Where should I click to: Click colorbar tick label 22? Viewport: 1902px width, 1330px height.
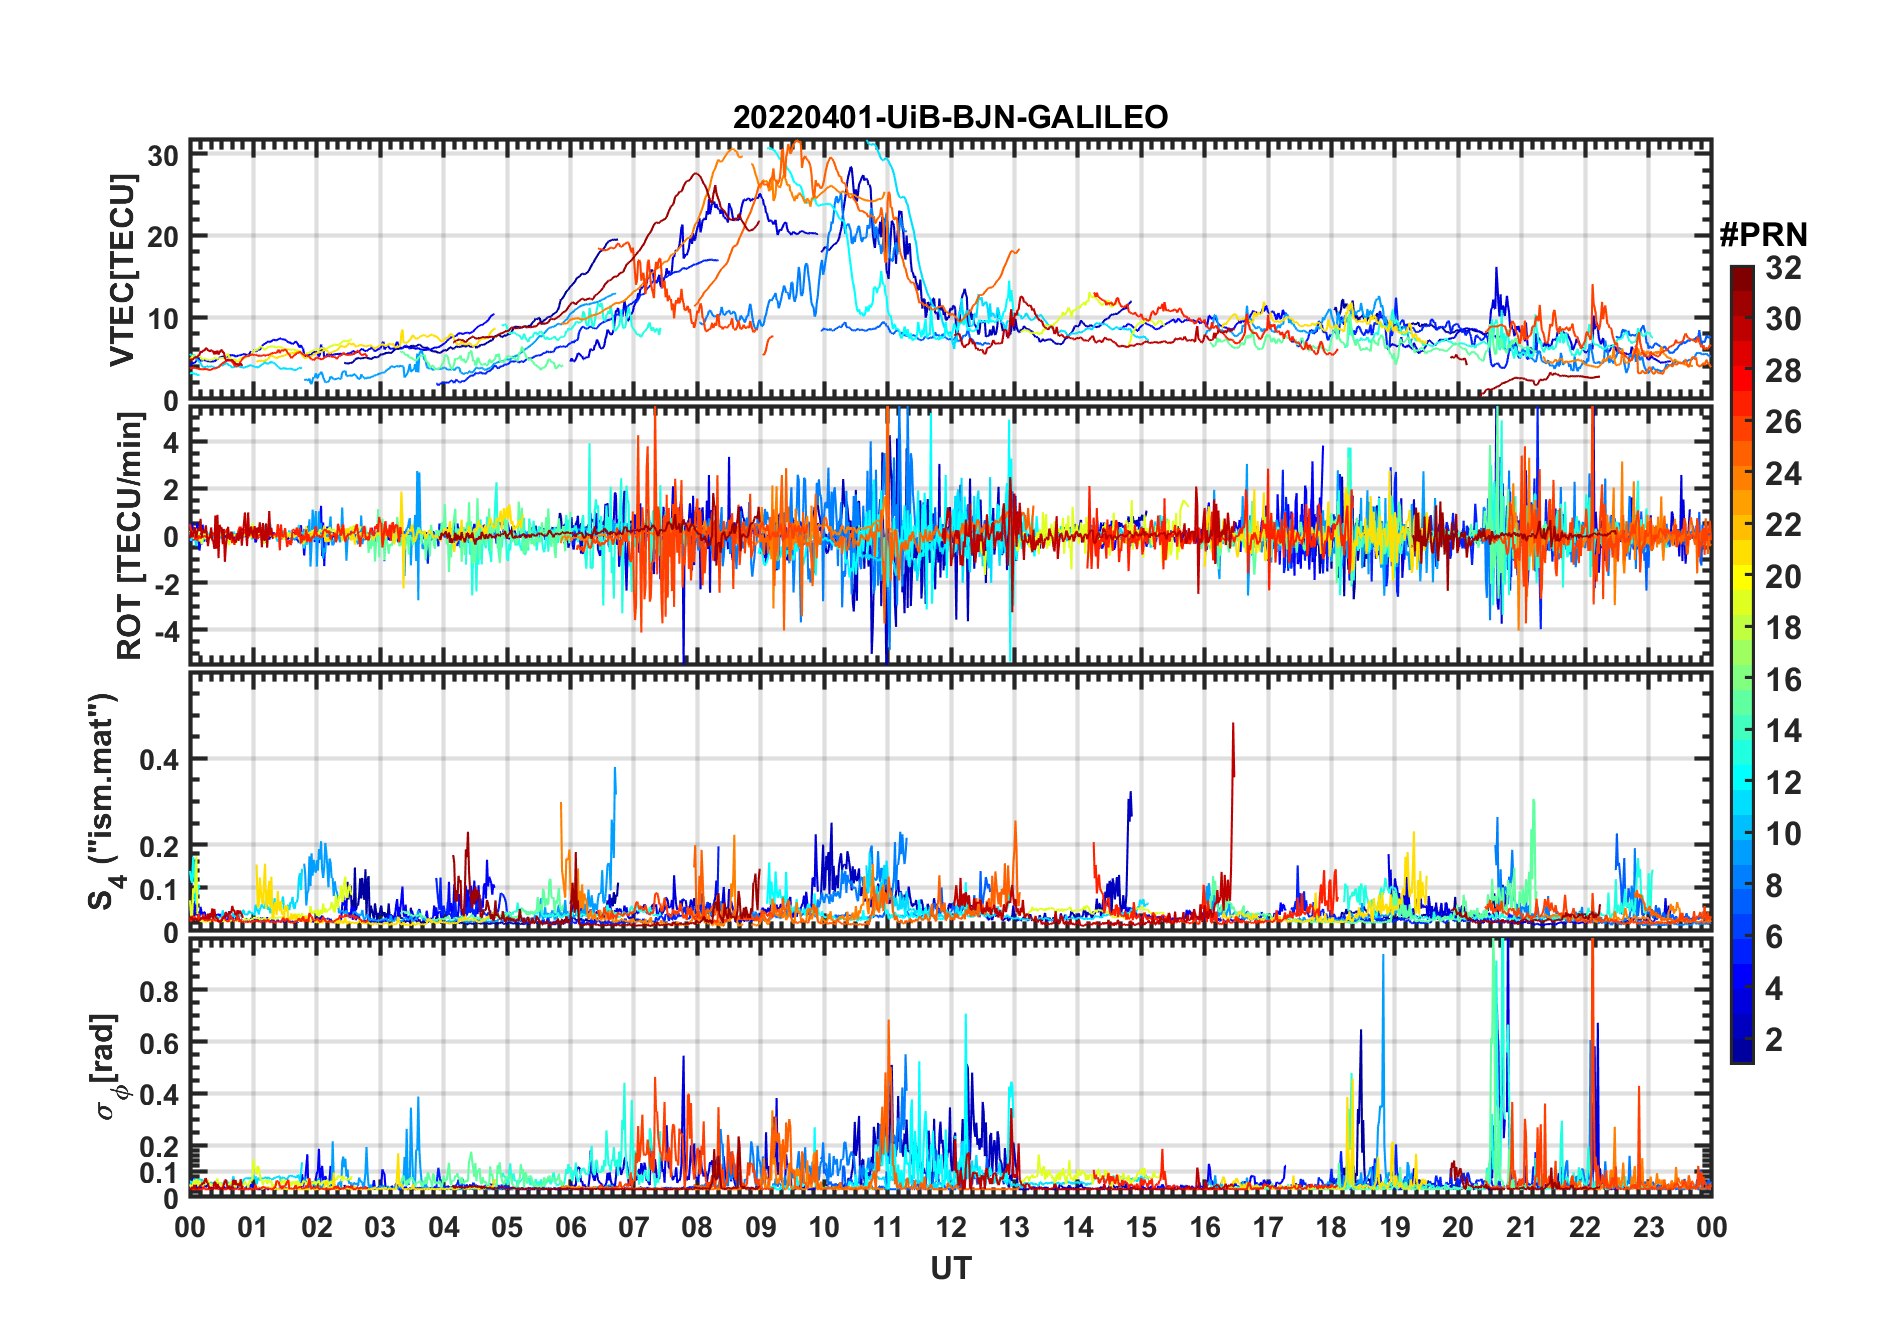(x=1783, y=525)
